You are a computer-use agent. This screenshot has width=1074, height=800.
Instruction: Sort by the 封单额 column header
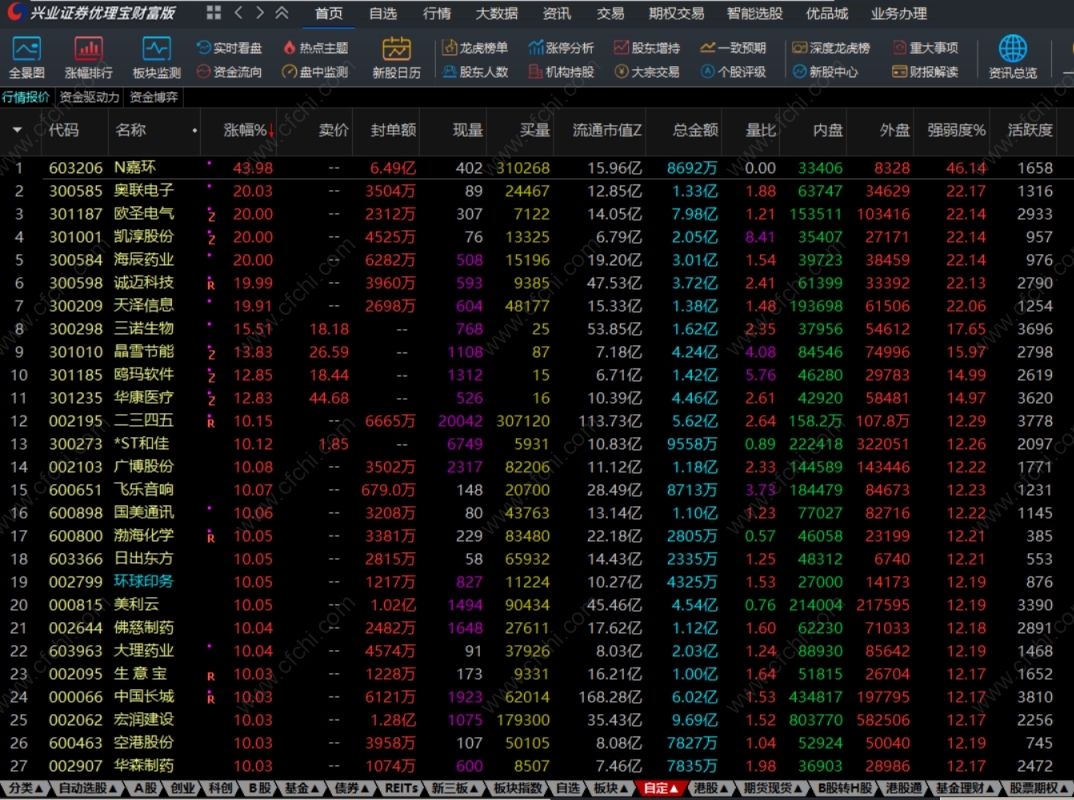pyautogui.click(x=392, y=129)
